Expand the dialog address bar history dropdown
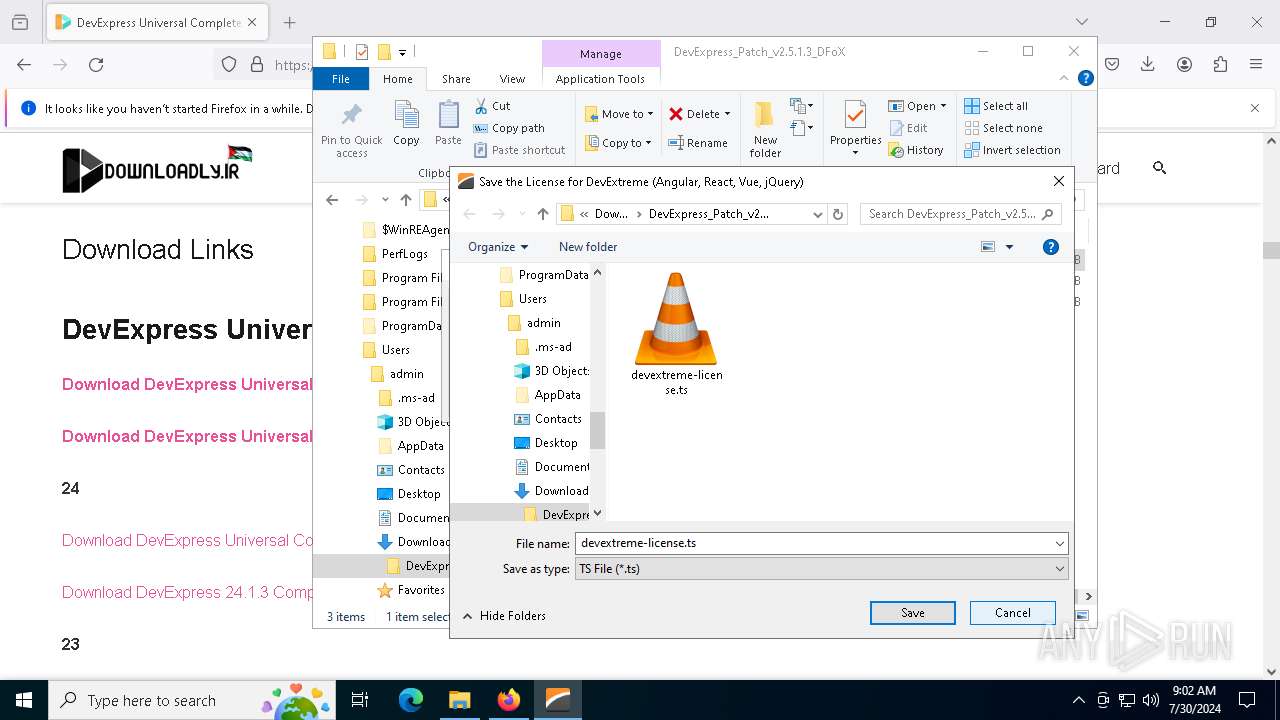1280x720 pixels. [x=817, y=214]
